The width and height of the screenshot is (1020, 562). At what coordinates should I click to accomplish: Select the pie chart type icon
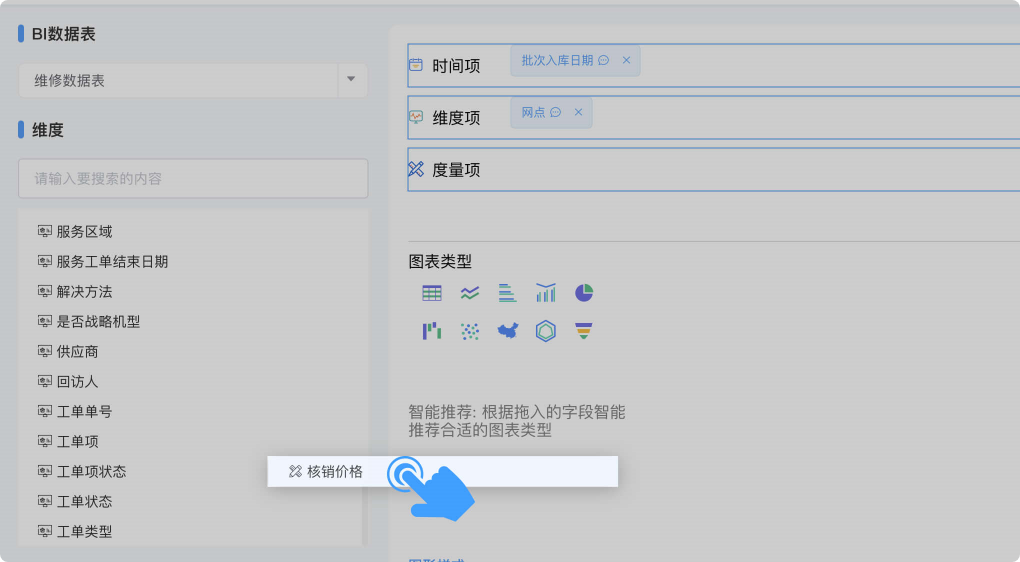584,293
